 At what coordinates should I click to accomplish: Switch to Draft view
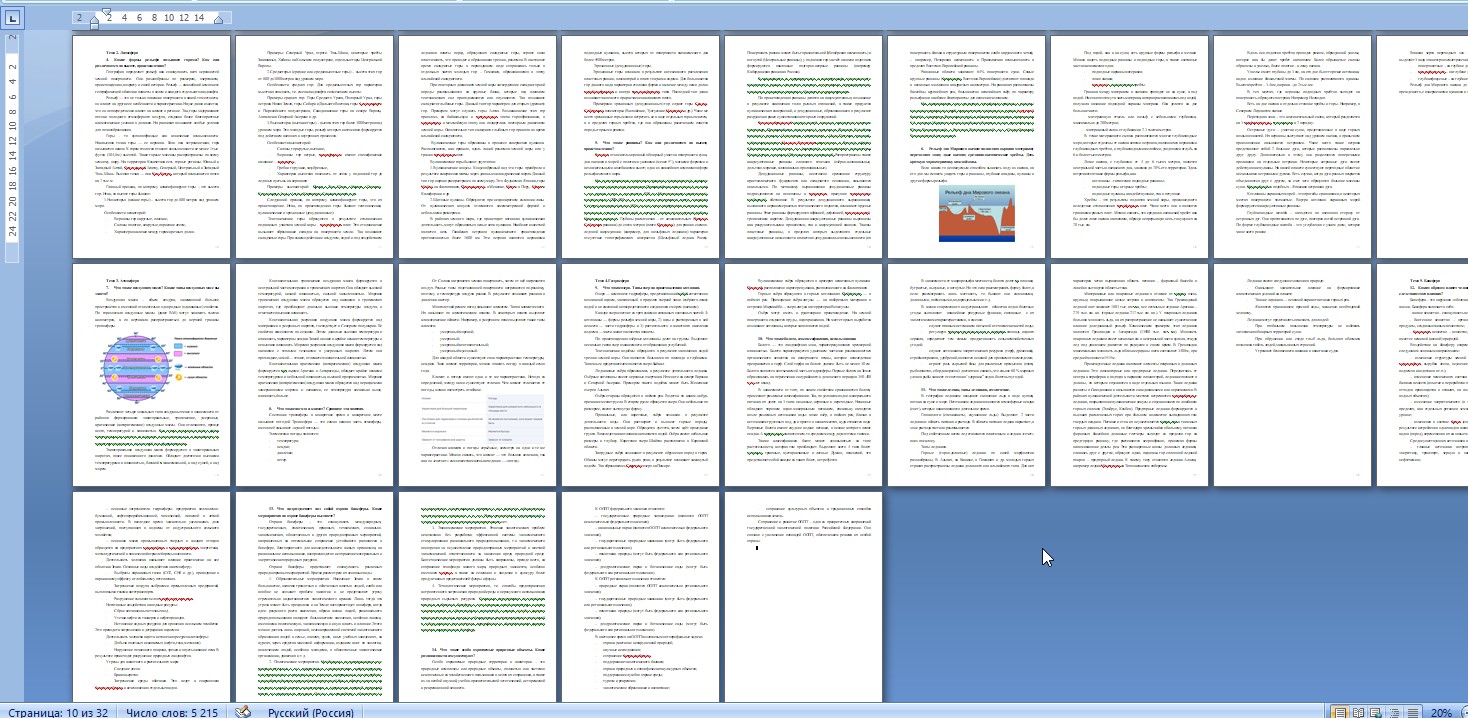(1412, 712)
